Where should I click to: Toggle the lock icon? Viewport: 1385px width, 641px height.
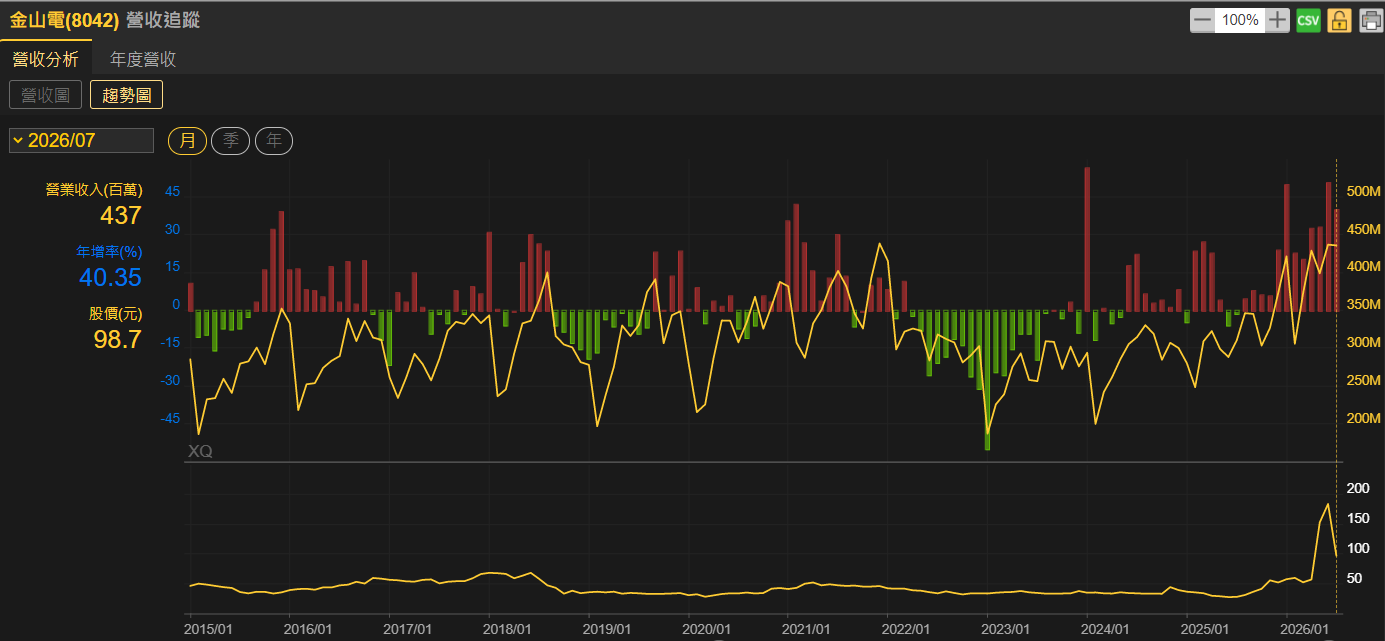pos(1339,20)
